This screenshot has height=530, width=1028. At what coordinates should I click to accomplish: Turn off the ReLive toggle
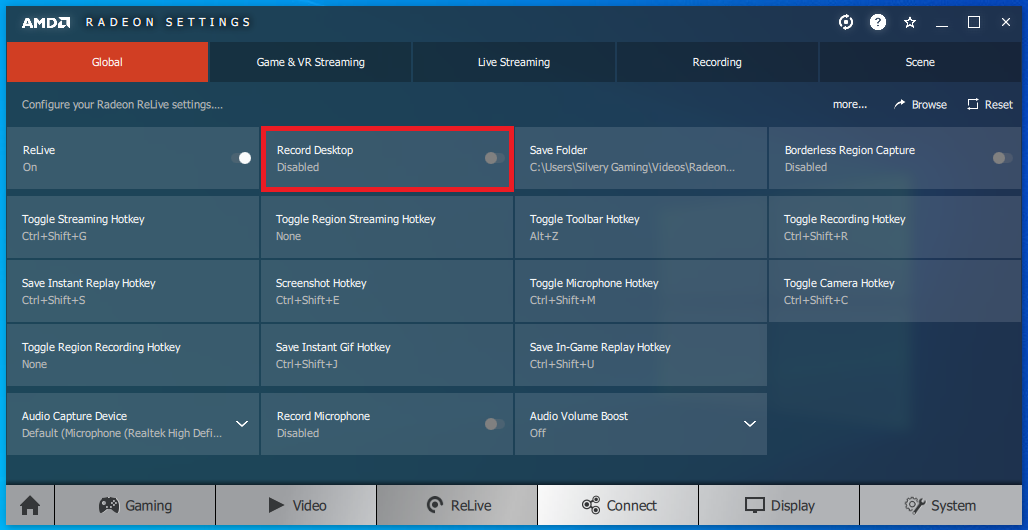point(241,158)
